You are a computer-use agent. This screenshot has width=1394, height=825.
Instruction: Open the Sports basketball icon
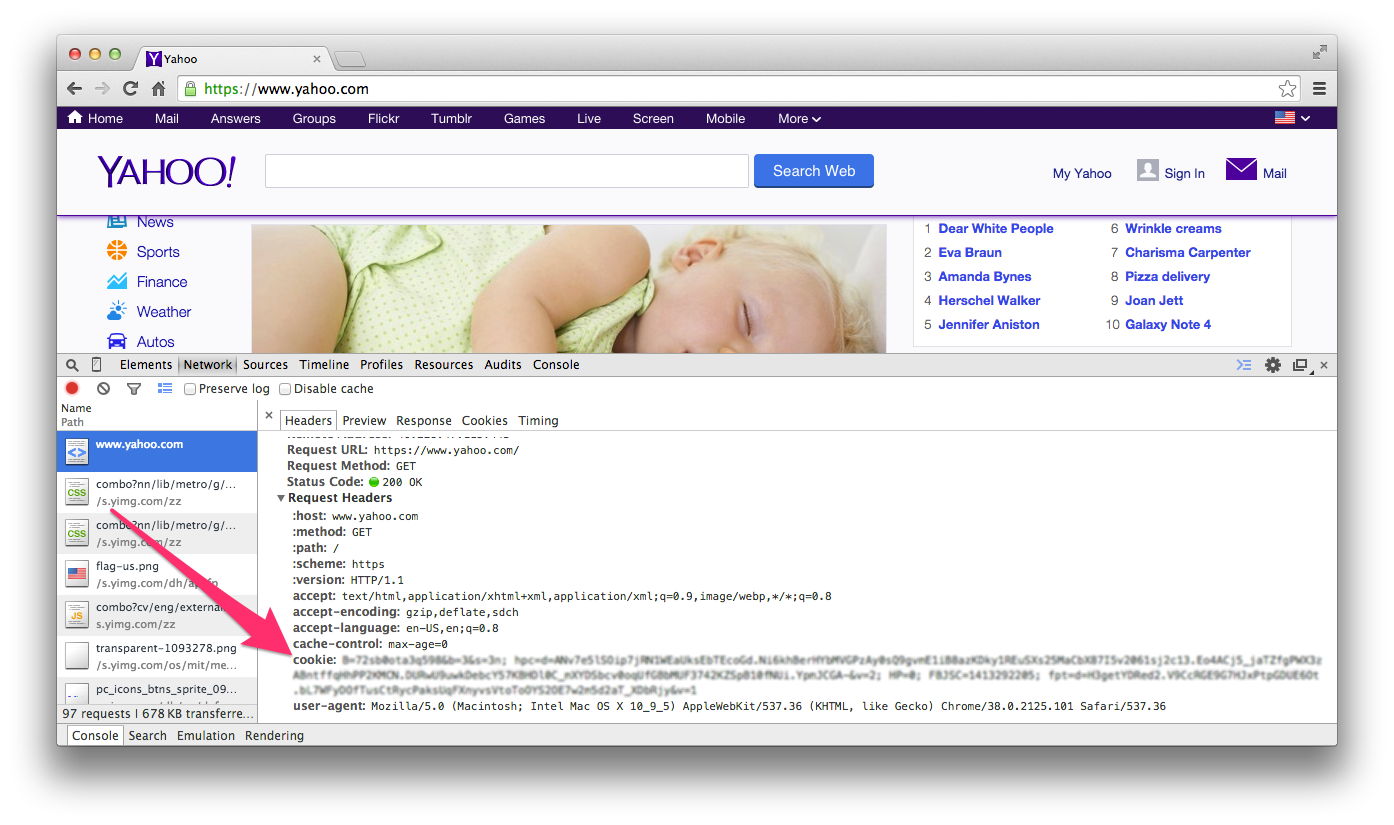(x=117, y=250)
